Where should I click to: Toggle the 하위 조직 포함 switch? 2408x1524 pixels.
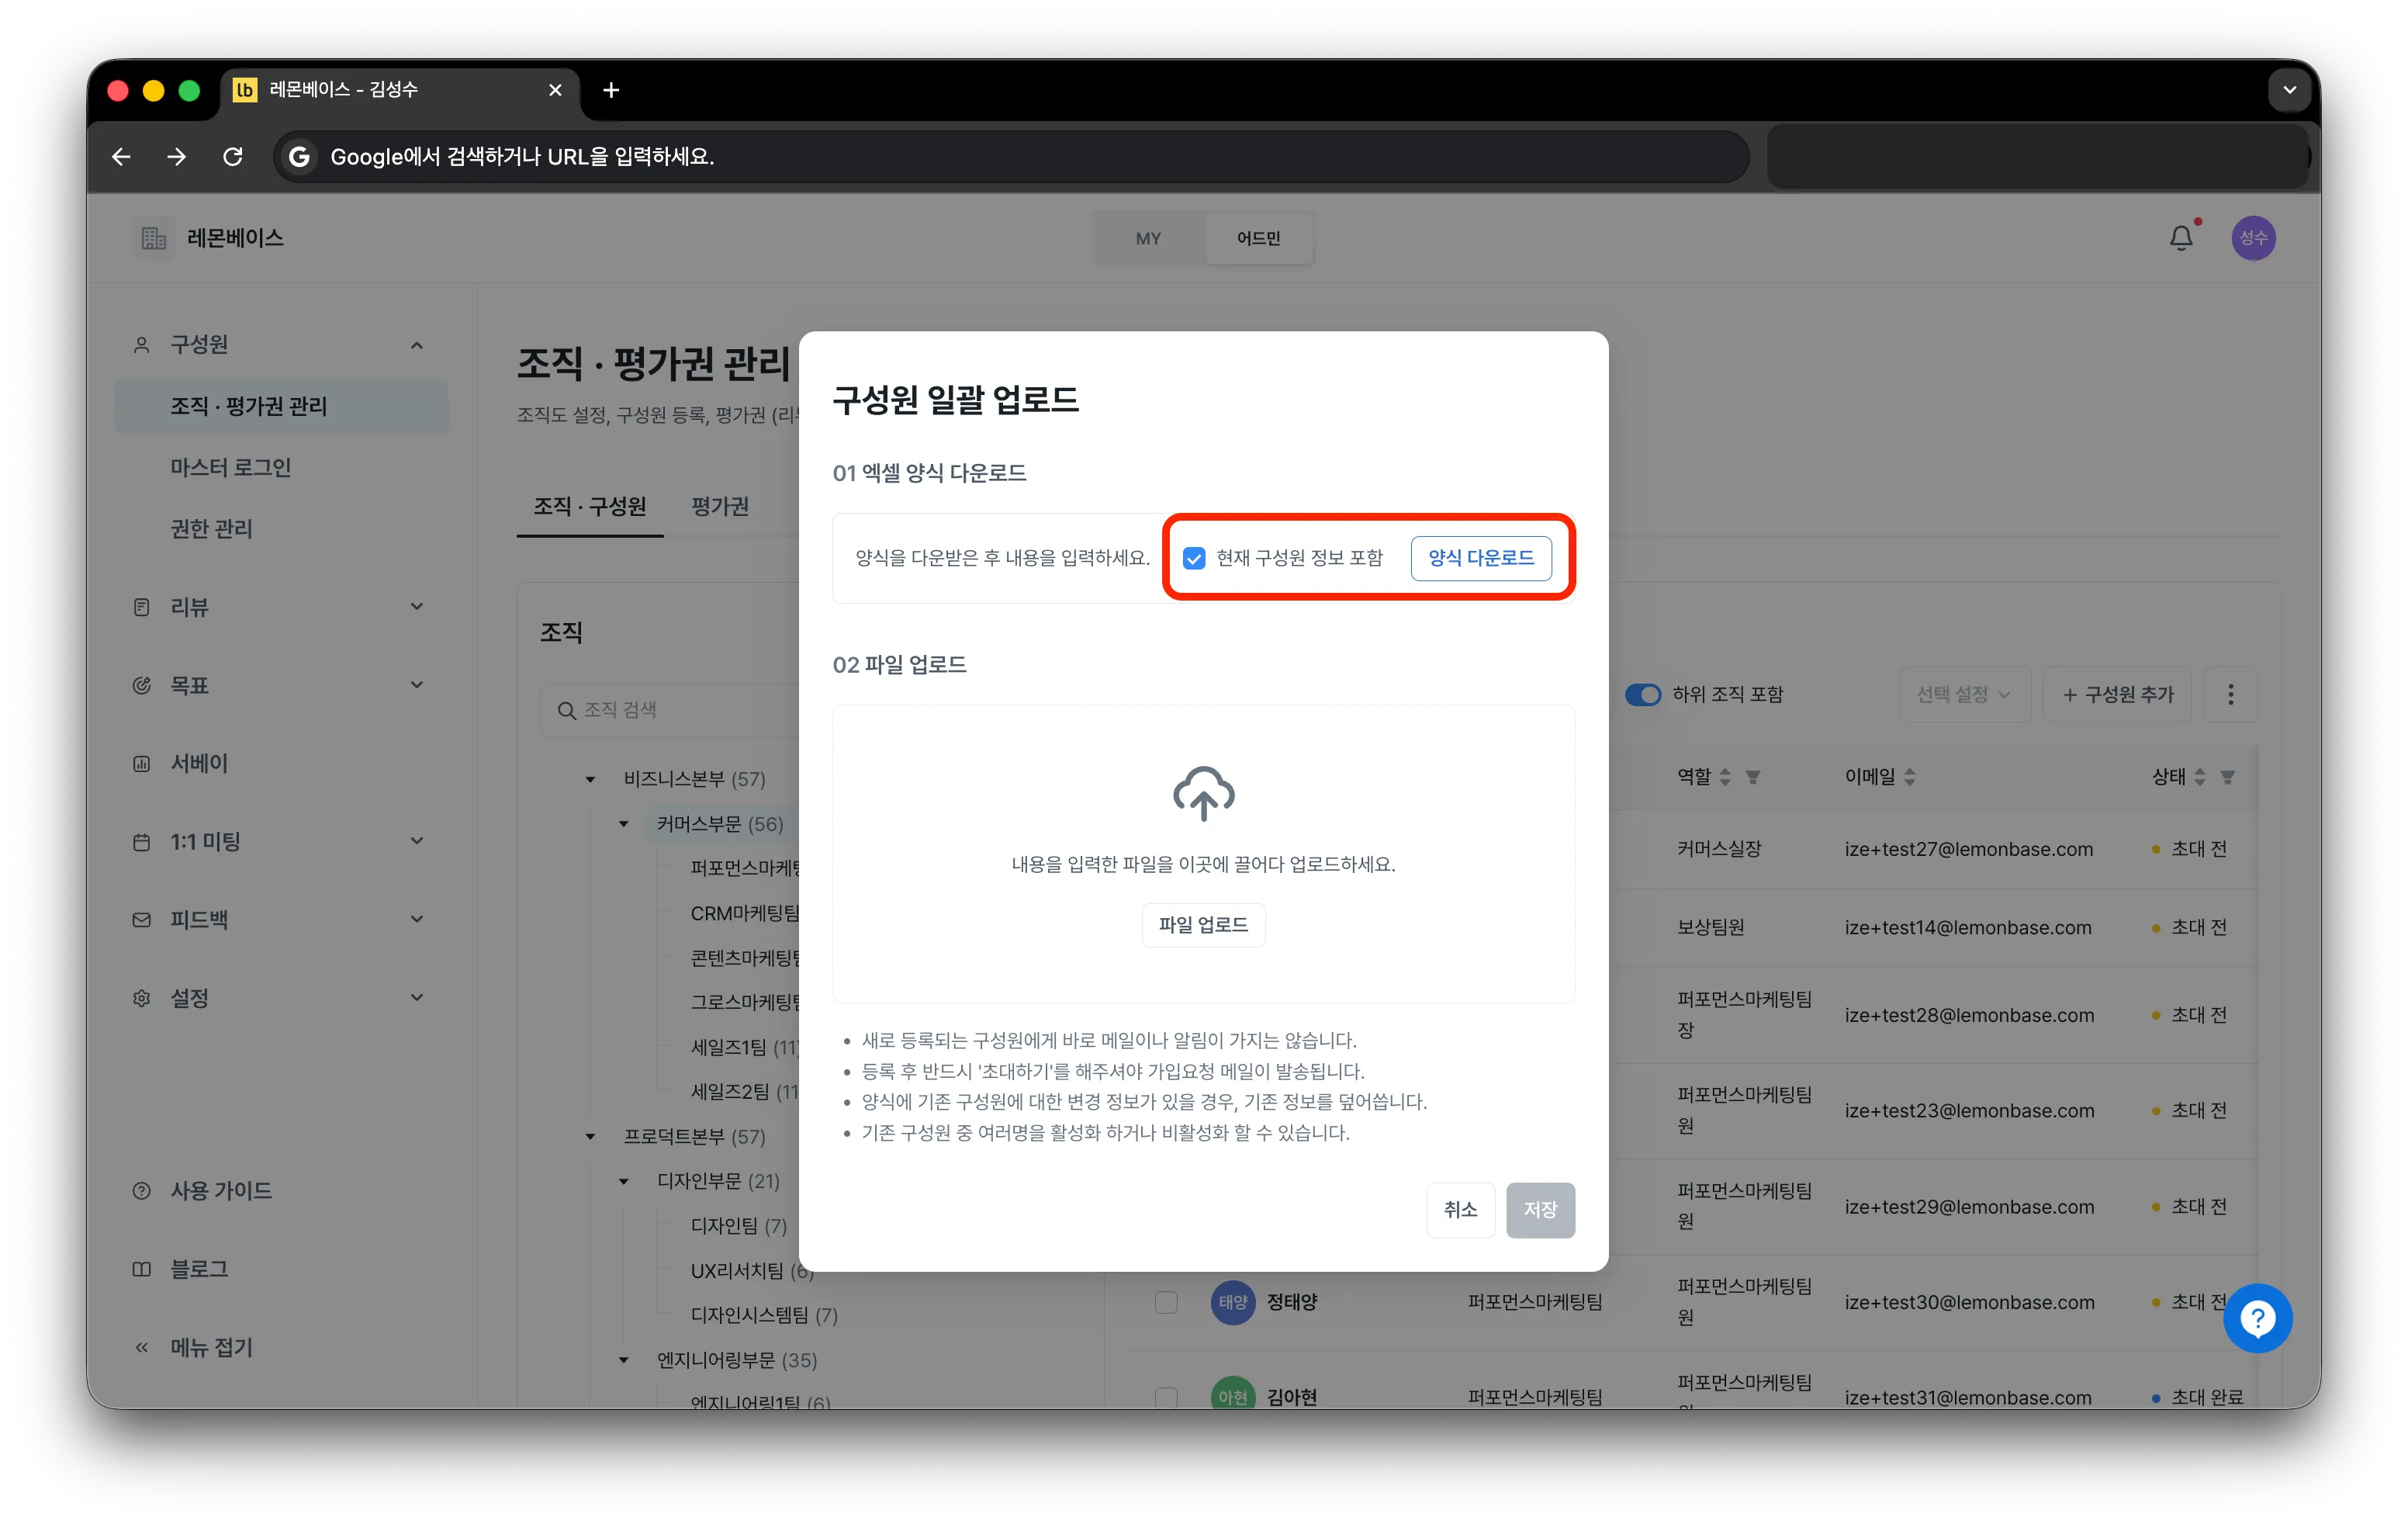[x=1643, y=694]
